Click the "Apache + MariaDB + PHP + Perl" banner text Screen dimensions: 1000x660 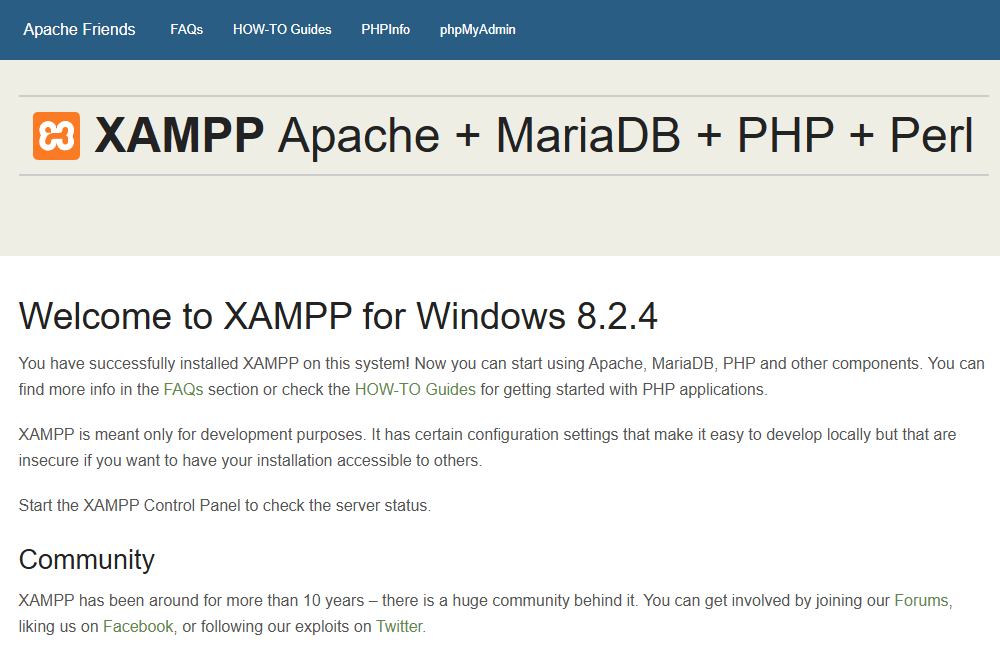click(x=625, y=136)
